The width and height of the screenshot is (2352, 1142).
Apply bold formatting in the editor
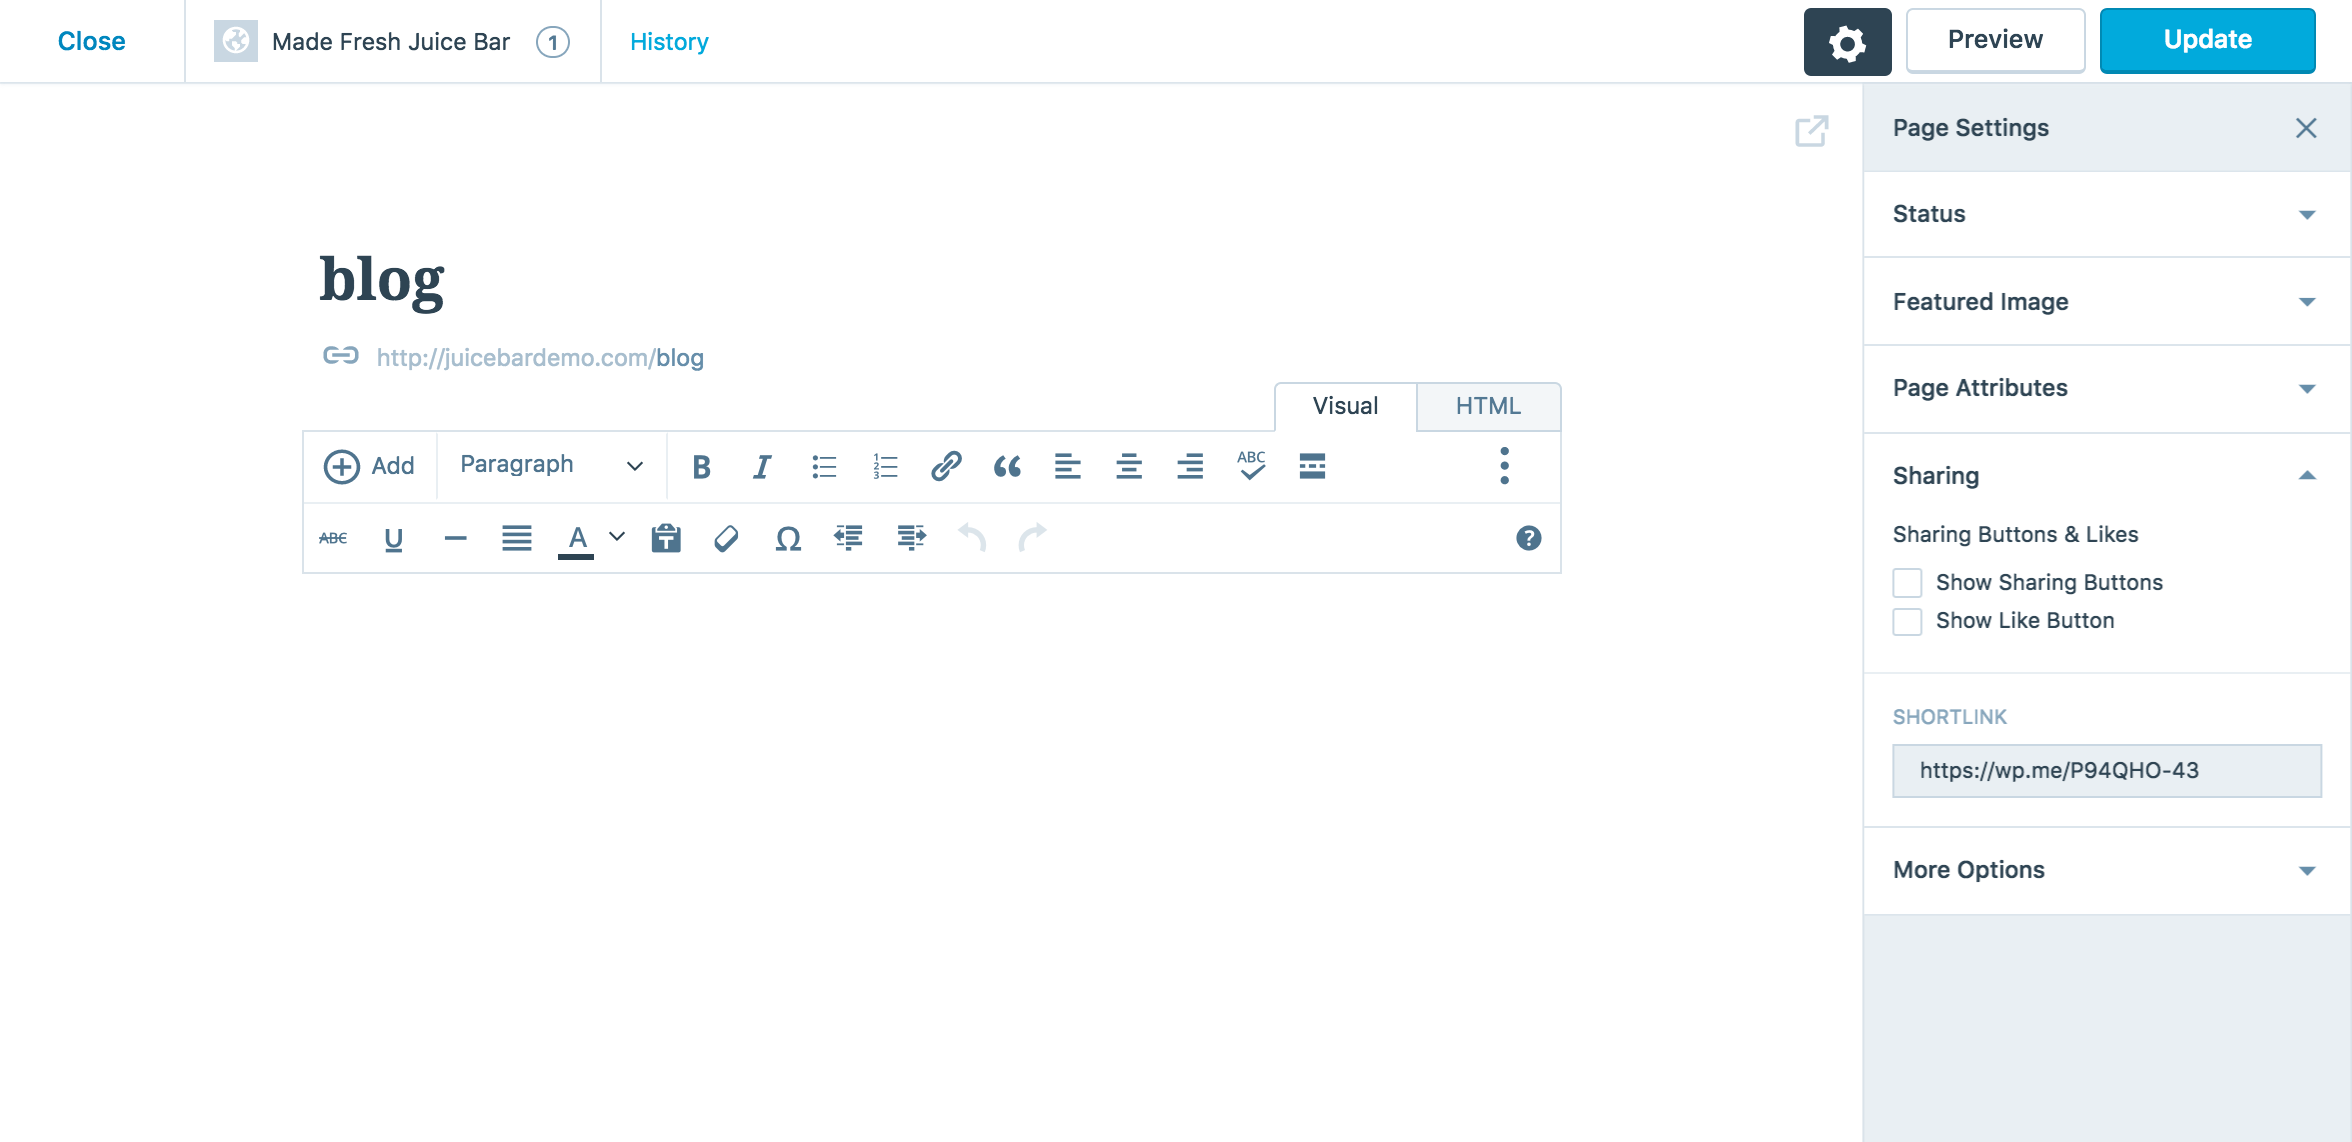pyautogui.click(x=701, y=466)
